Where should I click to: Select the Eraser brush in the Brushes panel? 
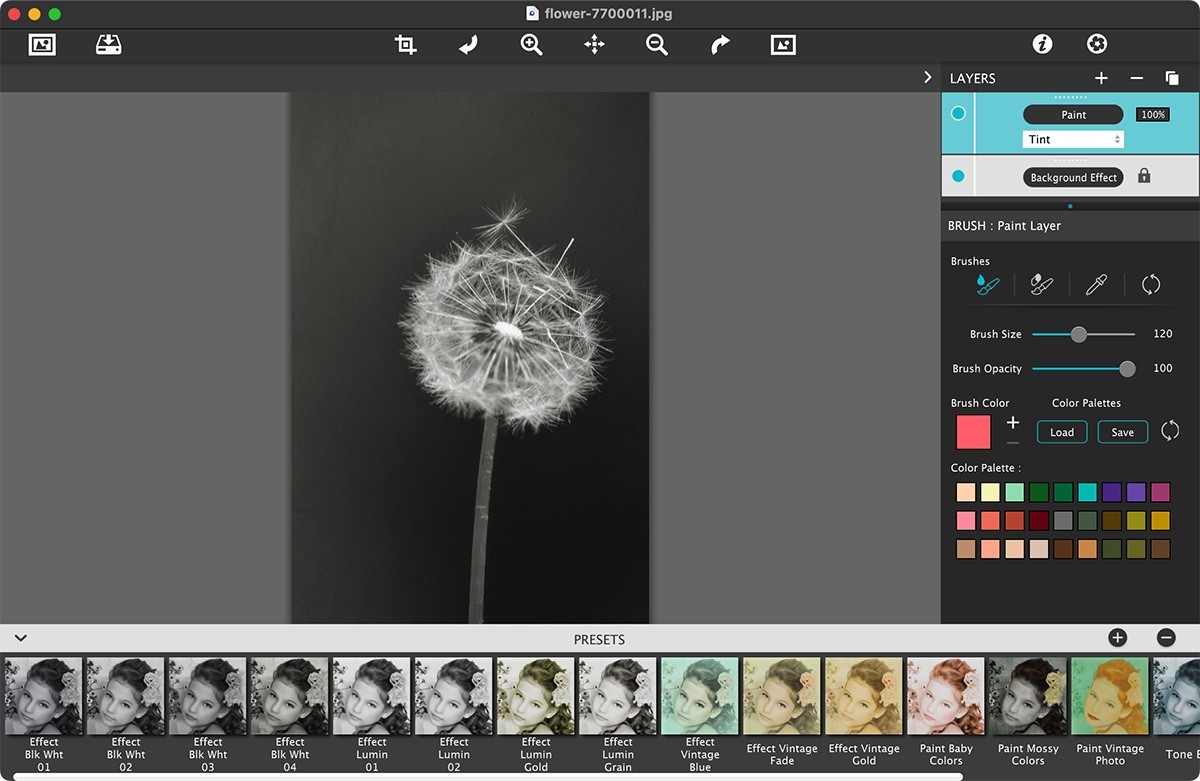coord(1041,285)
